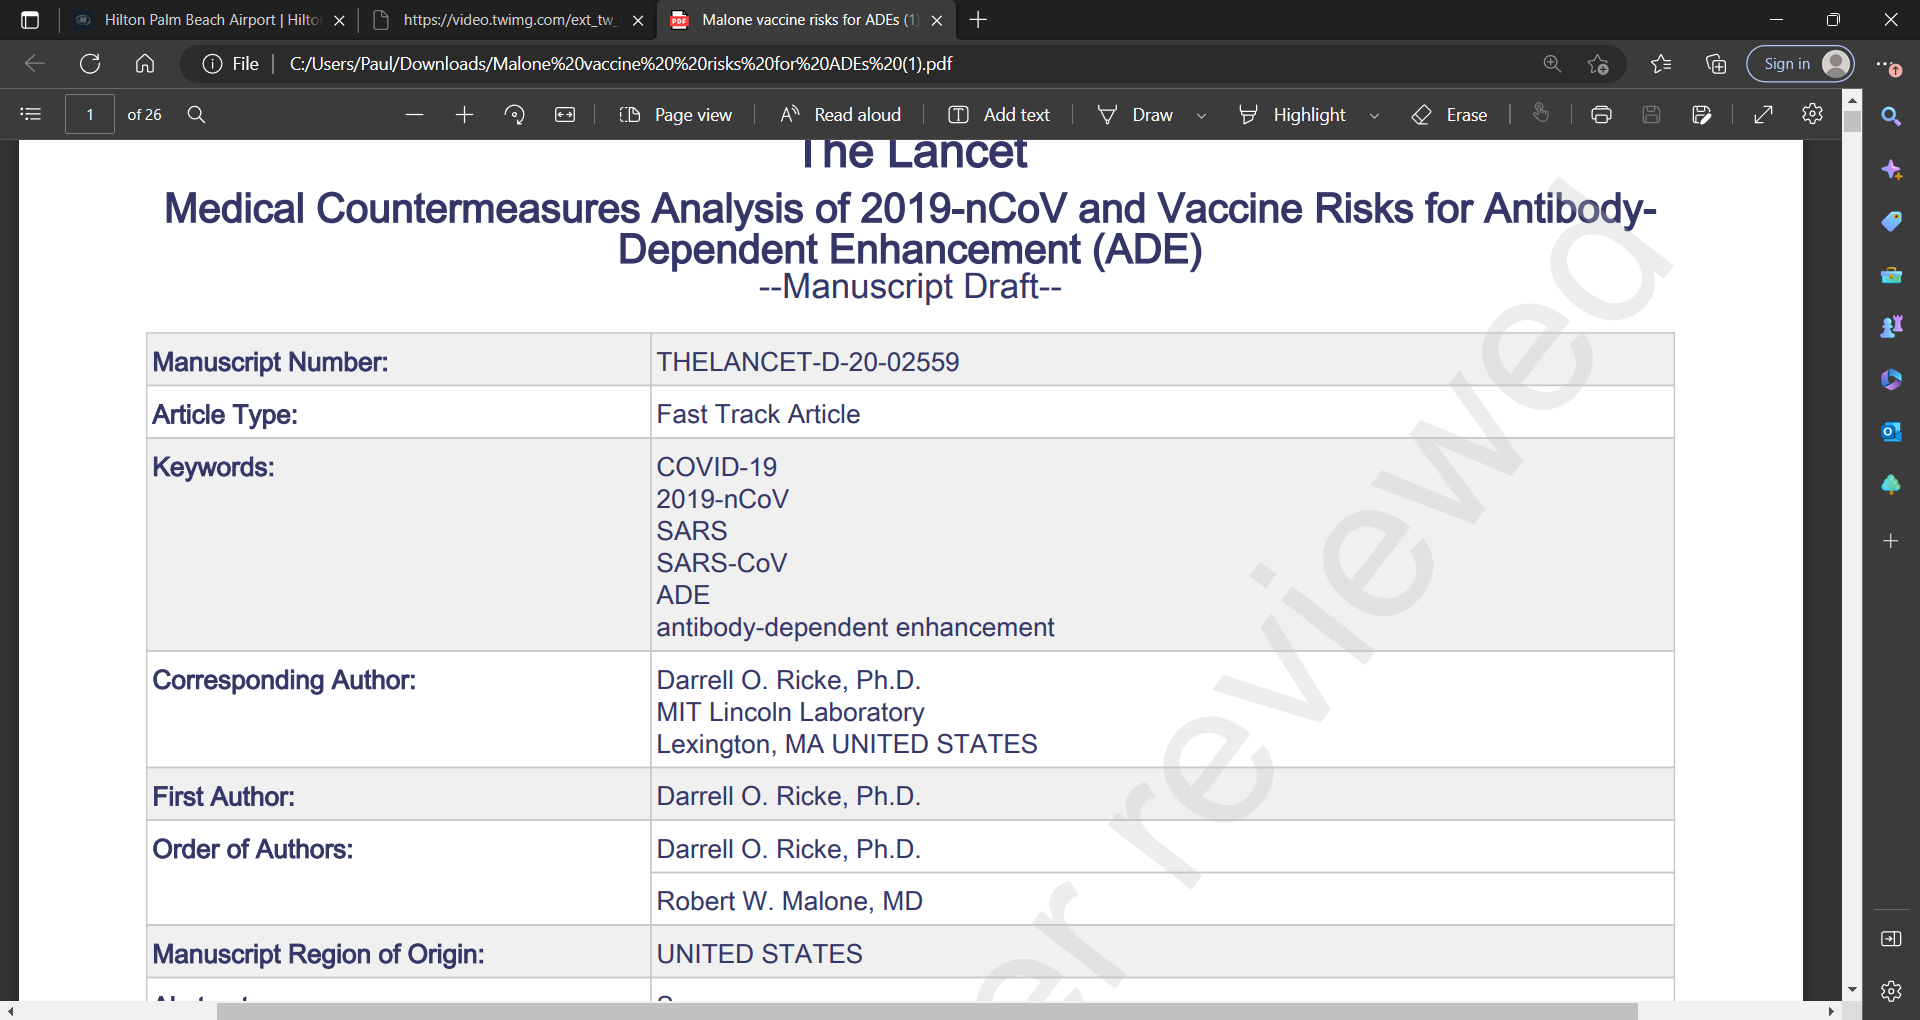Image resolution: width=1920 pixels, height=1020 pixels.
Task: Click the Save as icon
Action: click(x=1701, y=115)
